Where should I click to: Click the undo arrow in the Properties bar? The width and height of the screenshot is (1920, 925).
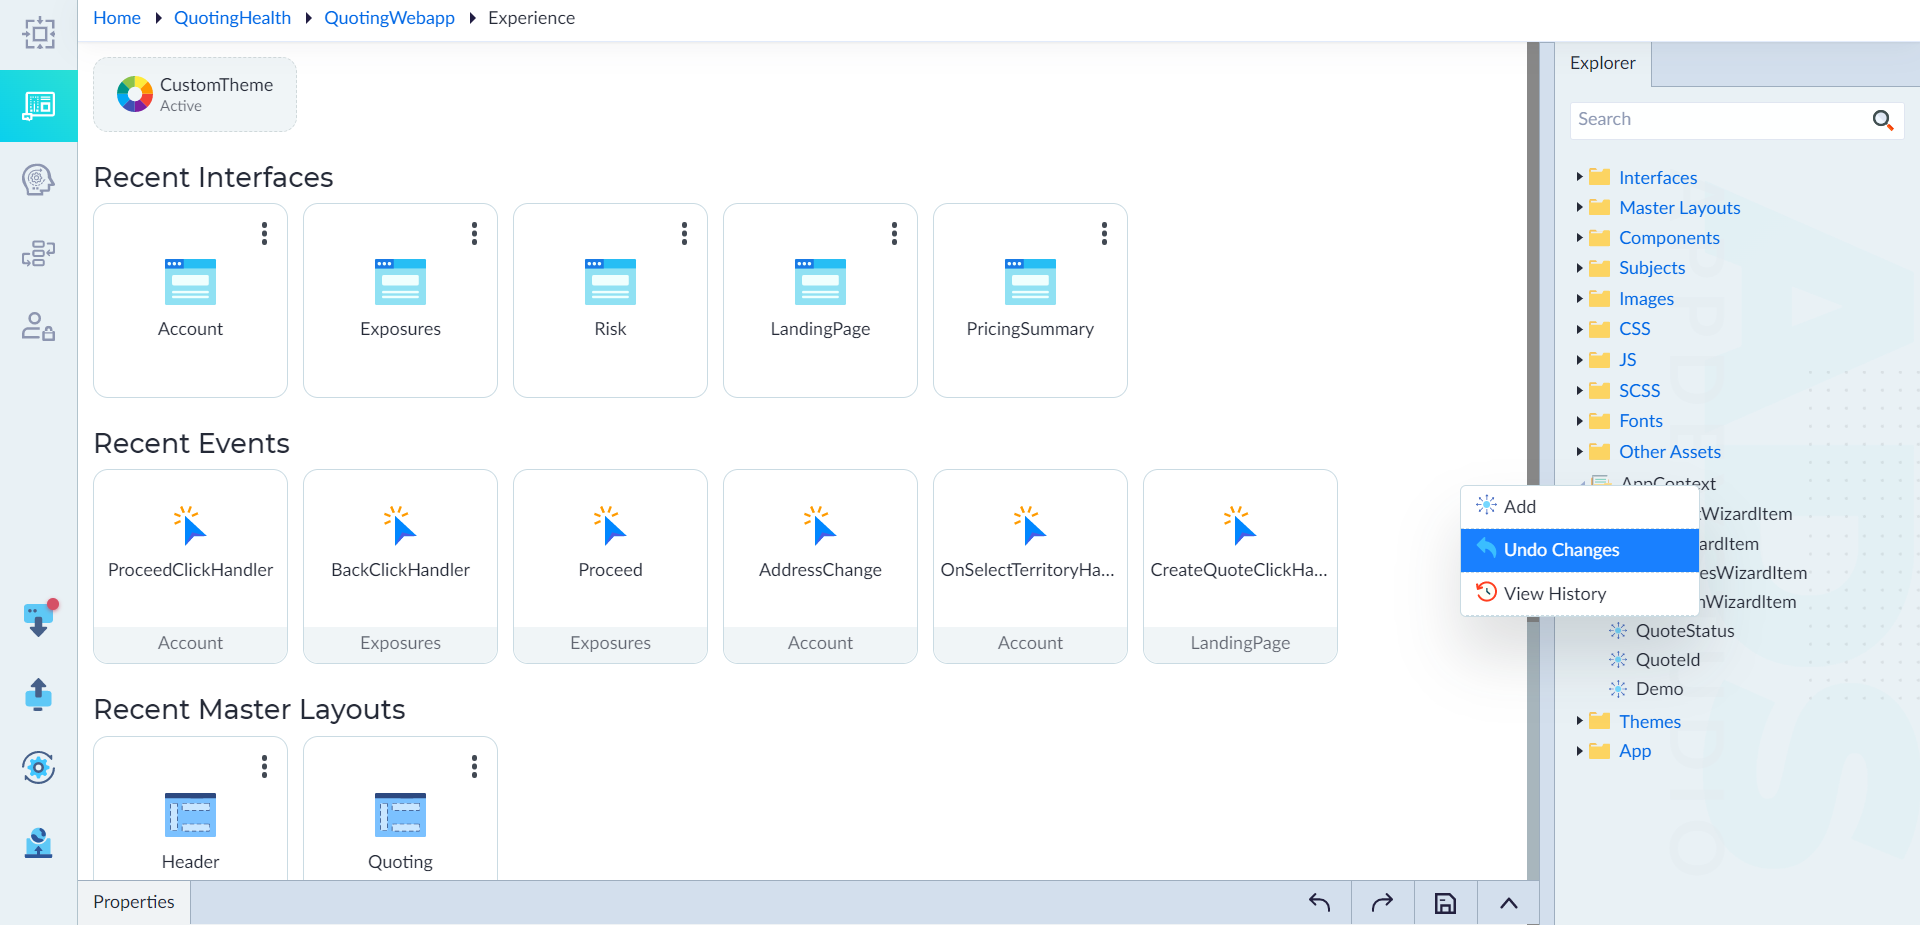point(1320,903)
